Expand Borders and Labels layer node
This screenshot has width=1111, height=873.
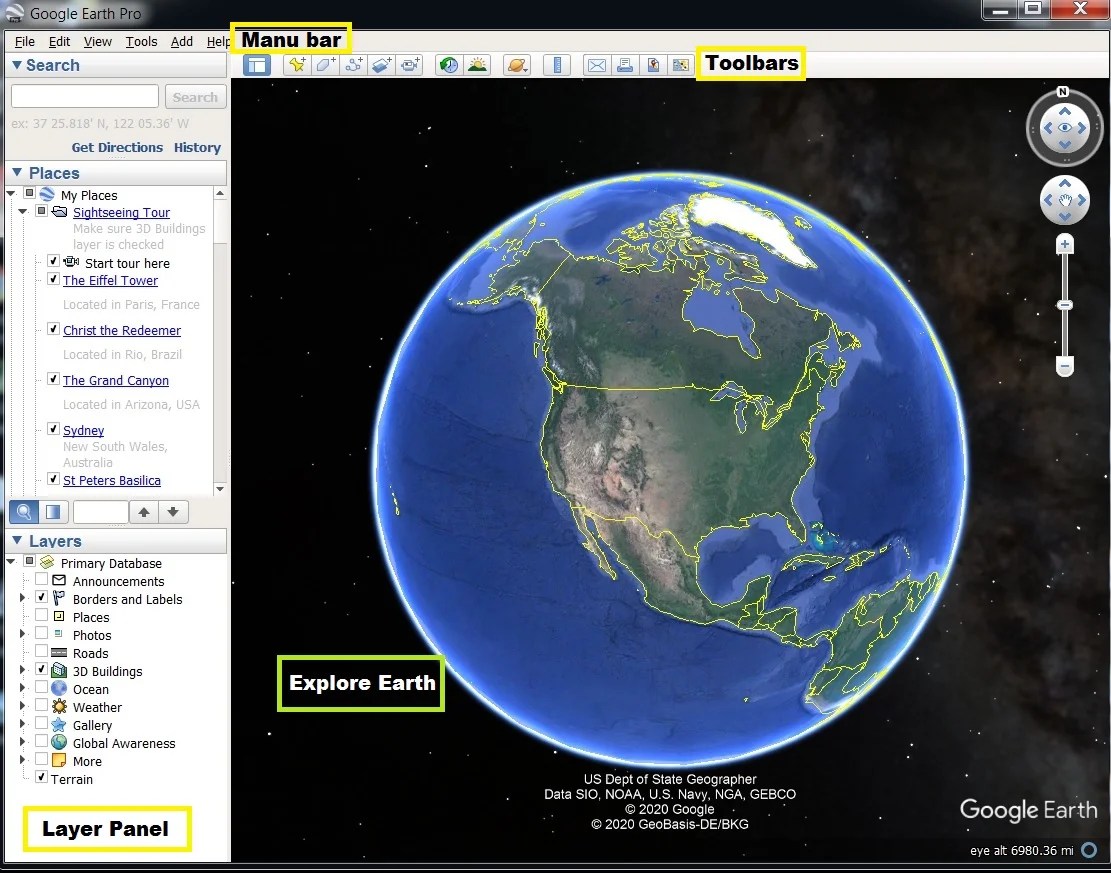click(22, 598)
